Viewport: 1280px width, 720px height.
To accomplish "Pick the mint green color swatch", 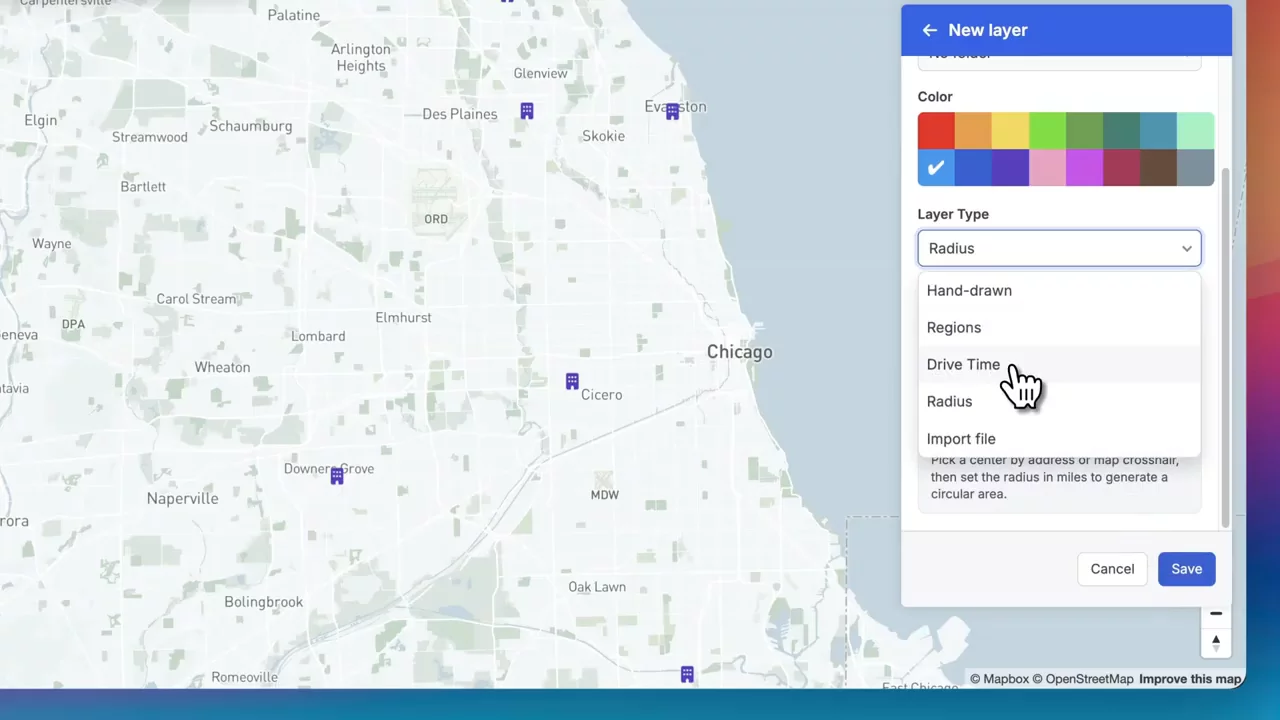I will (1196, 131).
